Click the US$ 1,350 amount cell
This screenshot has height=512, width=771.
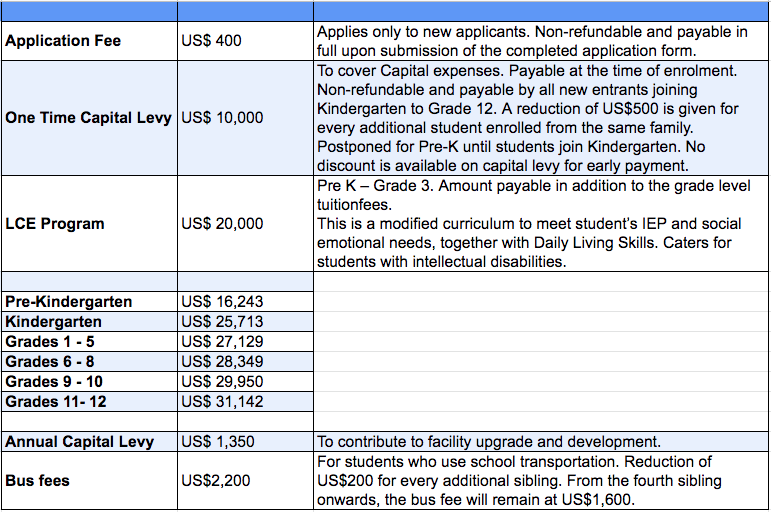coord(245,442)
